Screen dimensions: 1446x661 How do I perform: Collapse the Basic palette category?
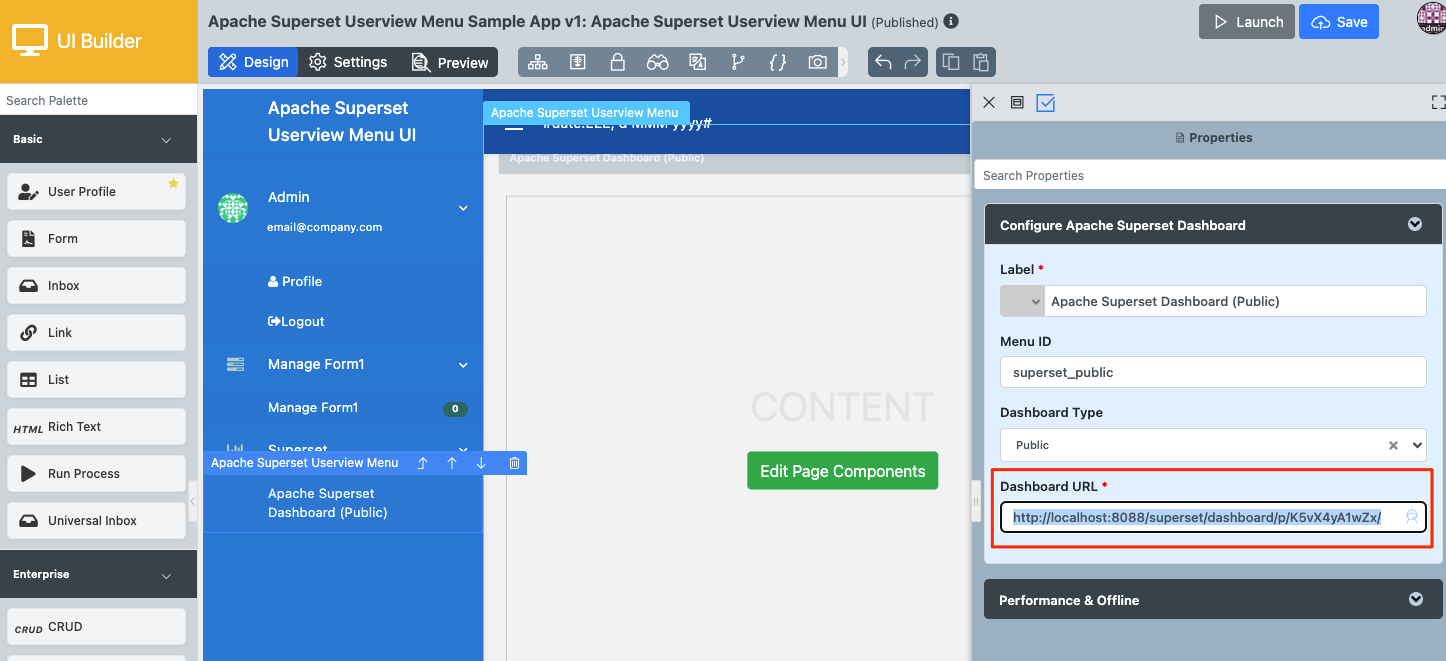click(x=166, y=140)
